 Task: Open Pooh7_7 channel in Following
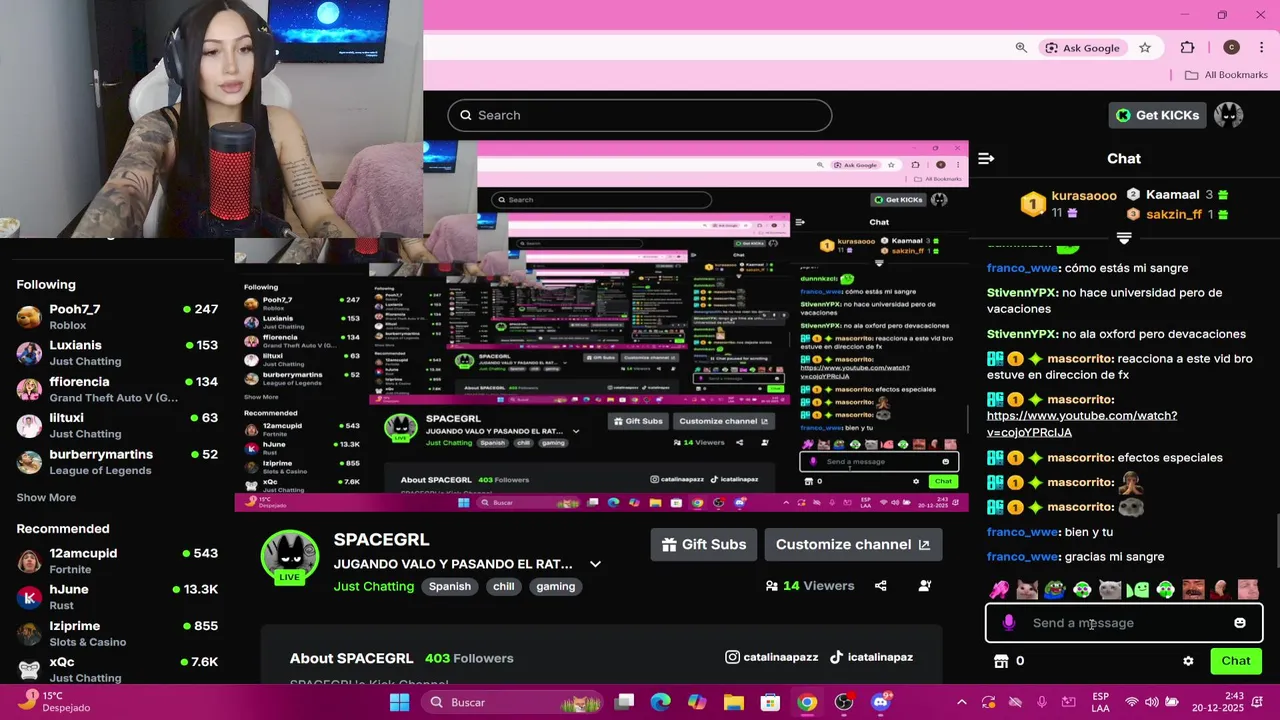[x=117, y=317]
